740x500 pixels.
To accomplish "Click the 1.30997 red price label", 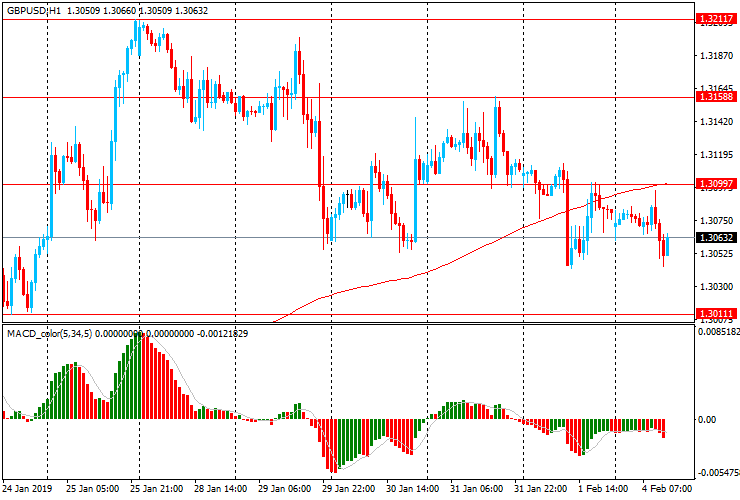I will pyautogui.click(x=716, y=184).
